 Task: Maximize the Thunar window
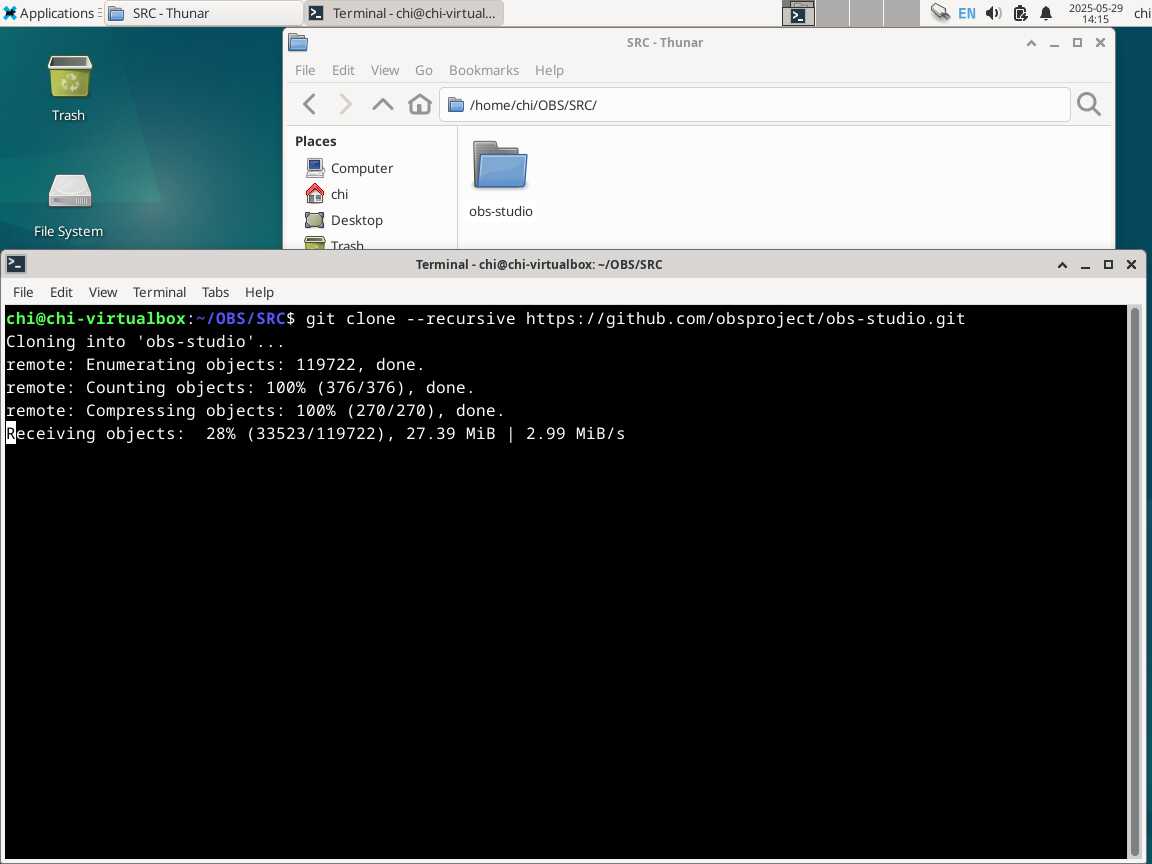tap(1077, 43)
